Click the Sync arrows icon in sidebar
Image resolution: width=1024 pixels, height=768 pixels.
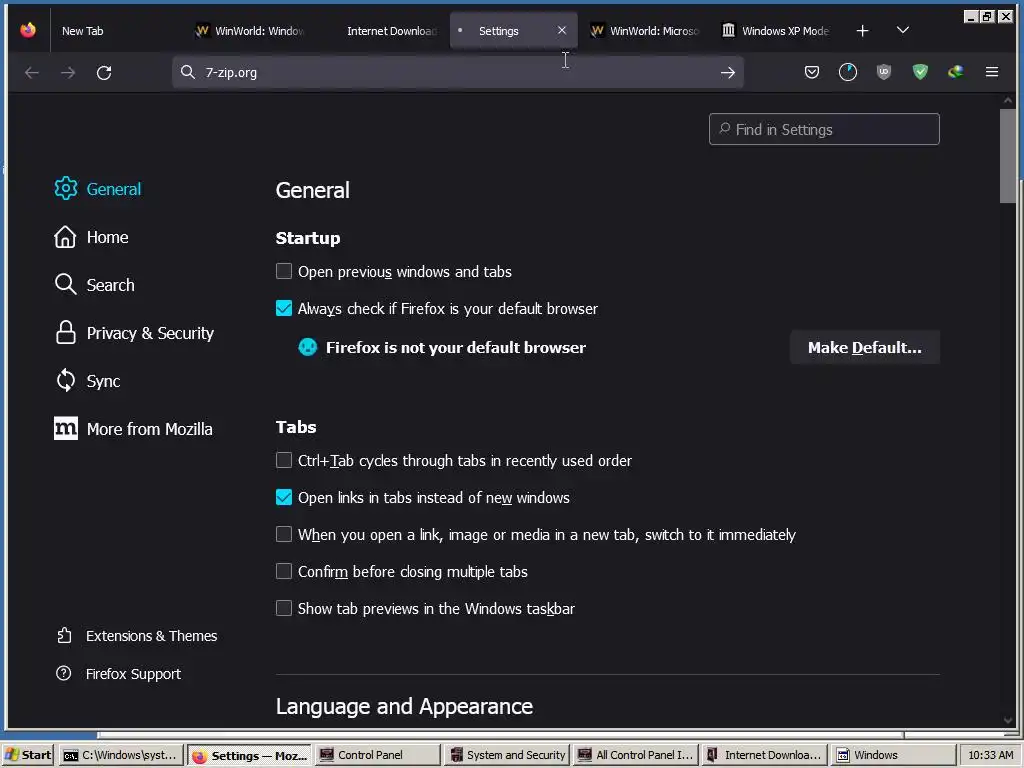tap(65, 380)
